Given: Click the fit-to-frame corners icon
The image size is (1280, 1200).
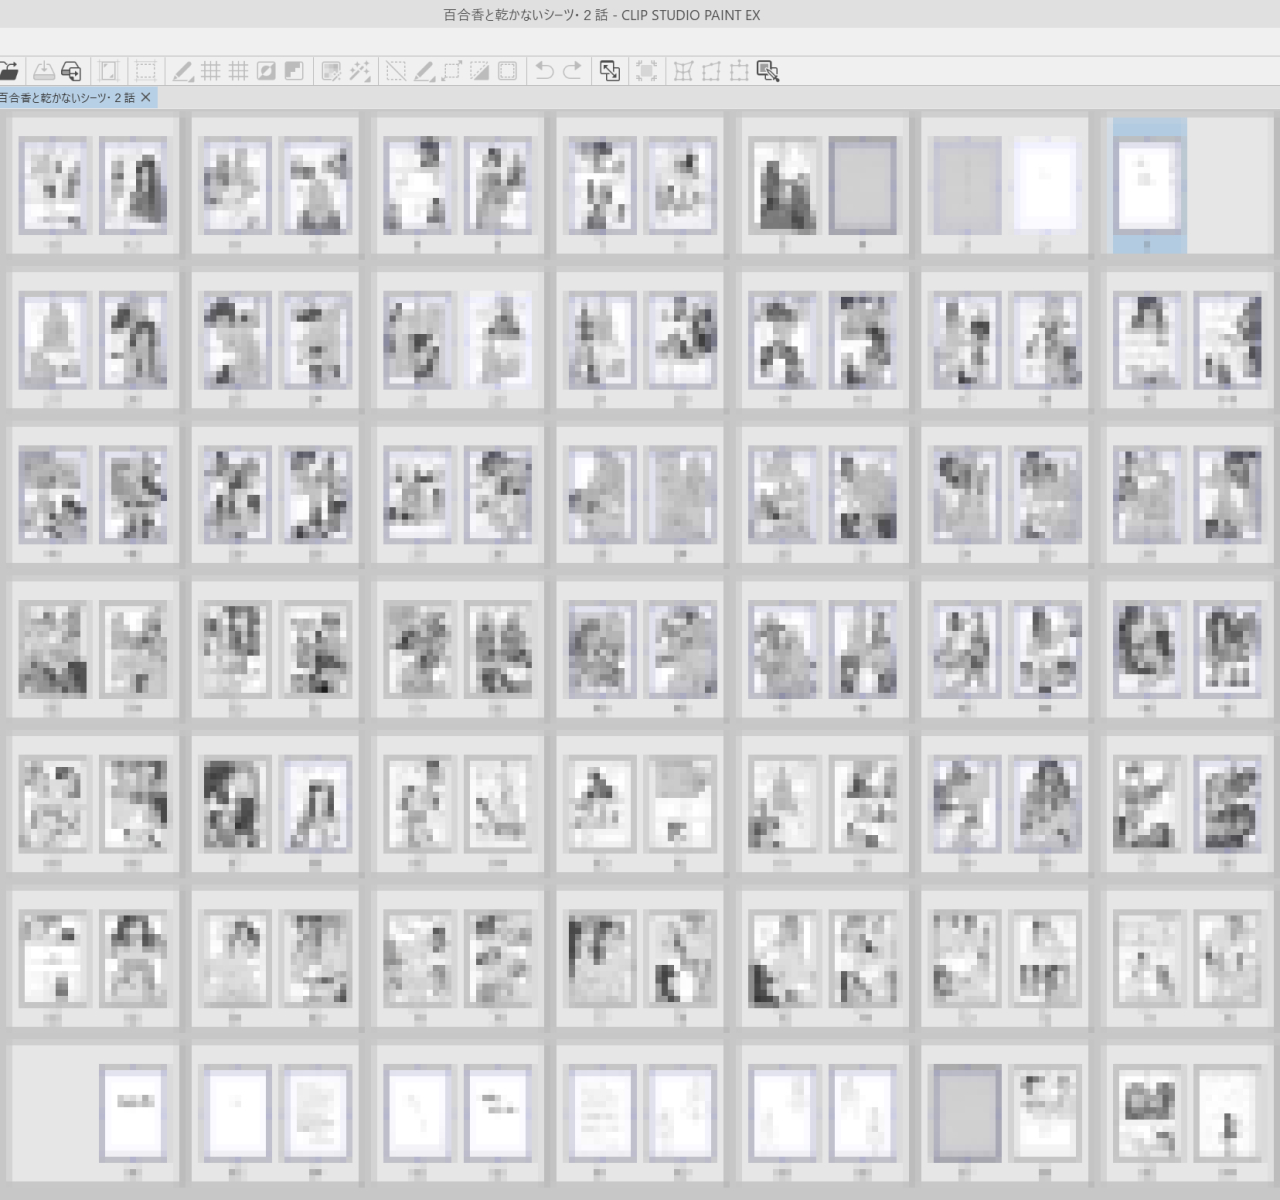Looking at the screenshot, I should [647, 71].
